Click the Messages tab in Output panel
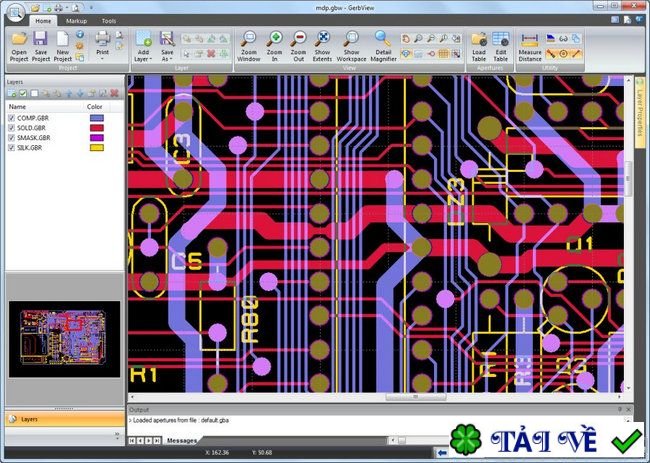 click(181, 440)
